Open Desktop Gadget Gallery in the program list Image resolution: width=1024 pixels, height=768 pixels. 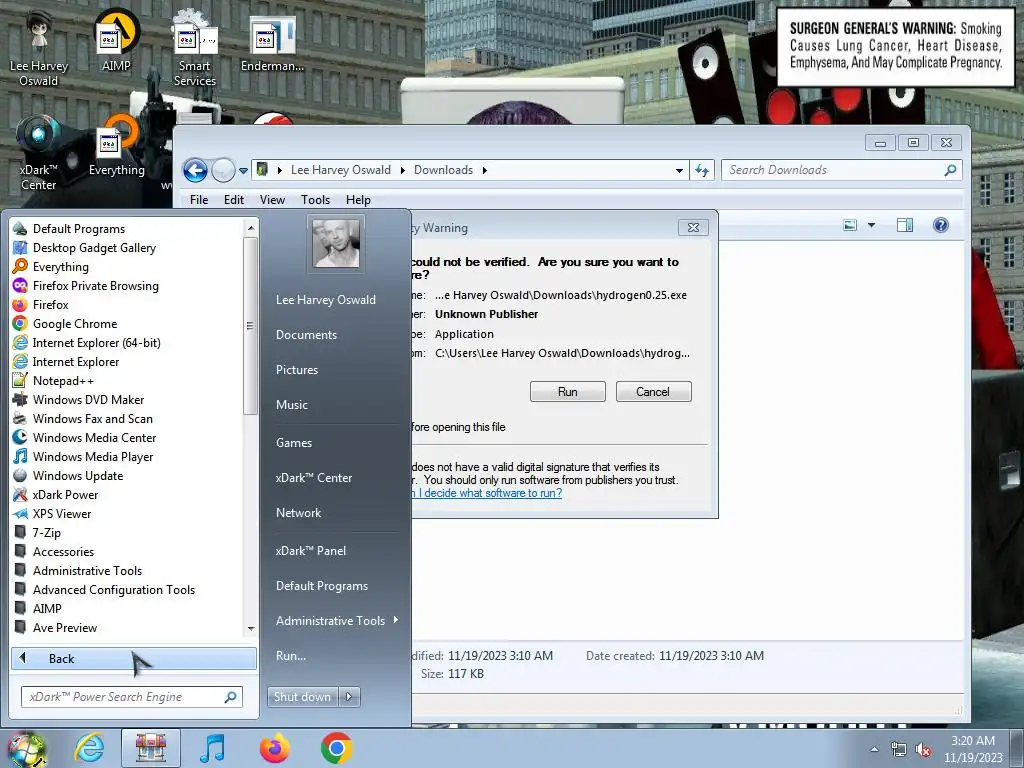click(x=94, y=248)
